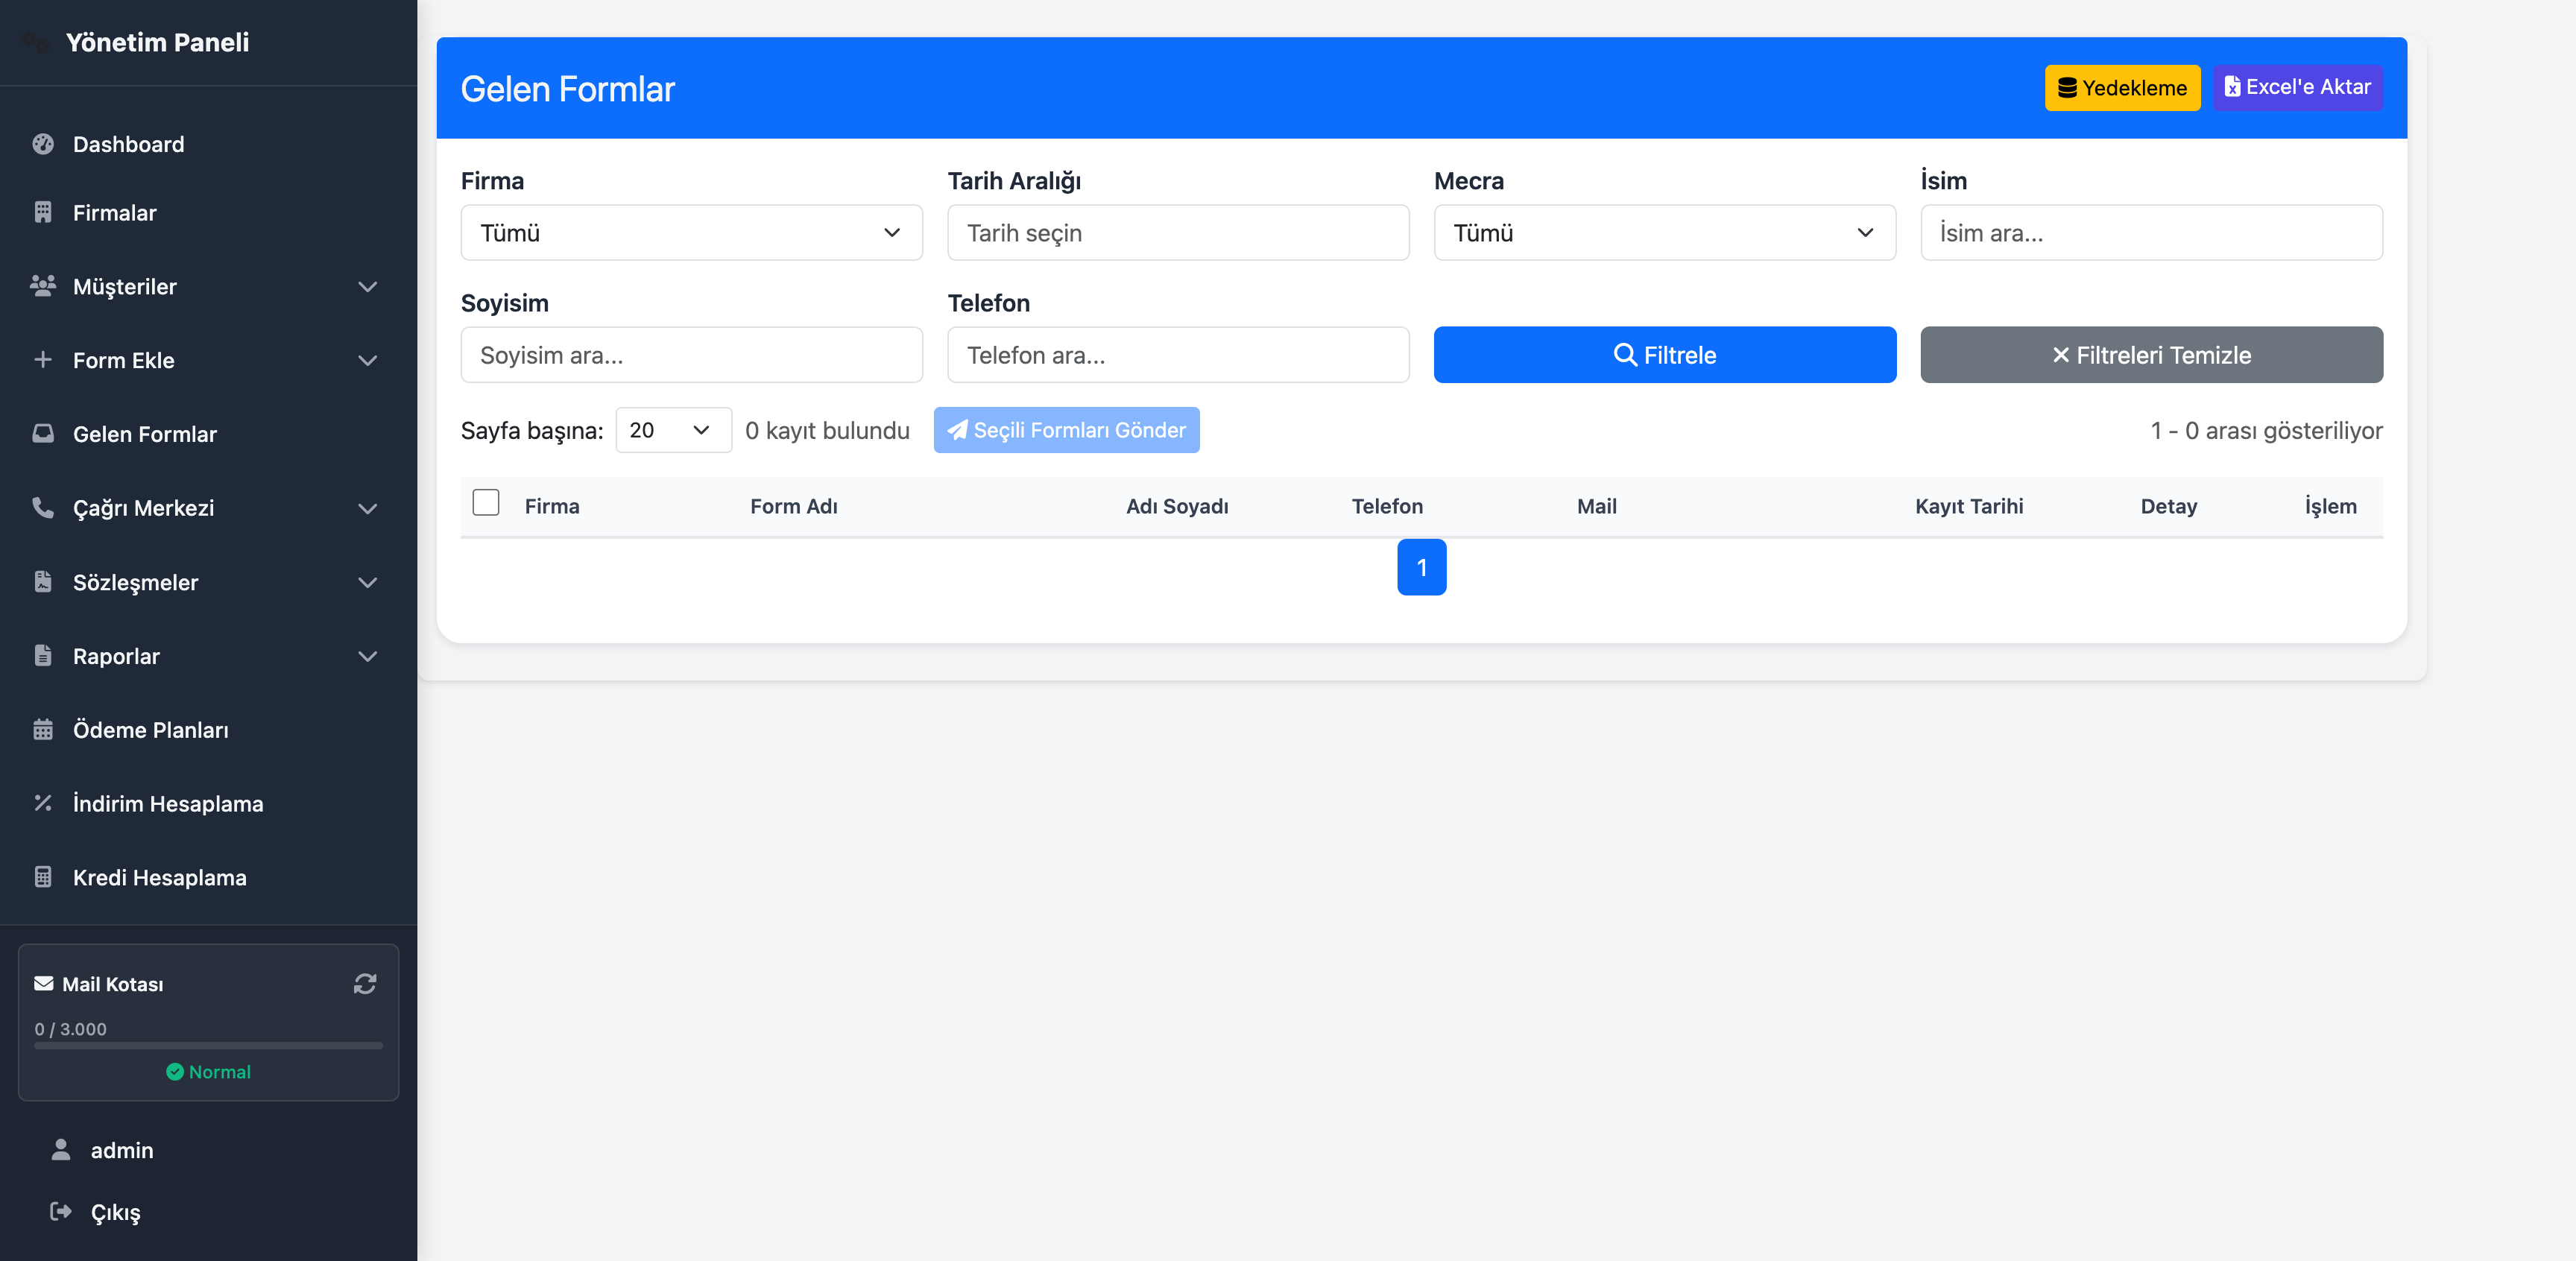Screen dimensions: 2576x1261
Task: Click the Çıkış logout icon
Action: pyautogui.click(x=61, y=1211)
